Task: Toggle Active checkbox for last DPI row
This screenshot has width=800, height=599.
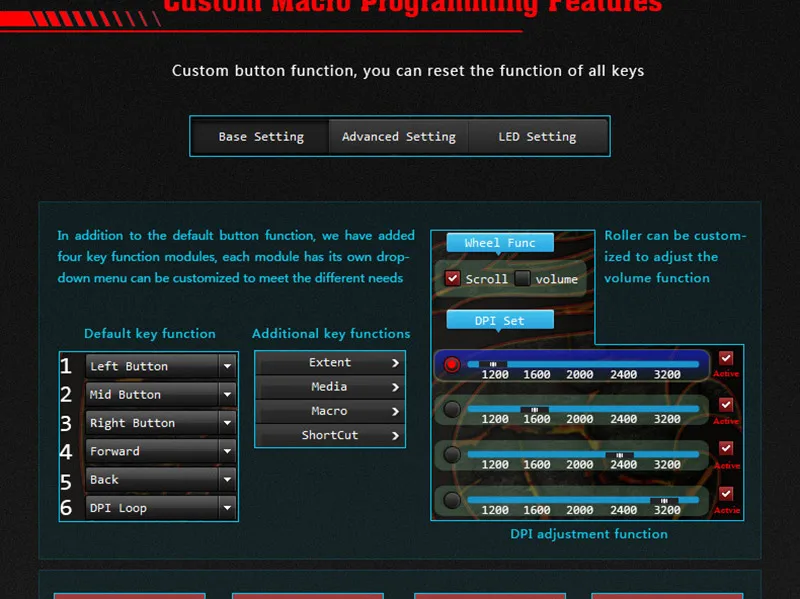Action: [x=726, y=493]
